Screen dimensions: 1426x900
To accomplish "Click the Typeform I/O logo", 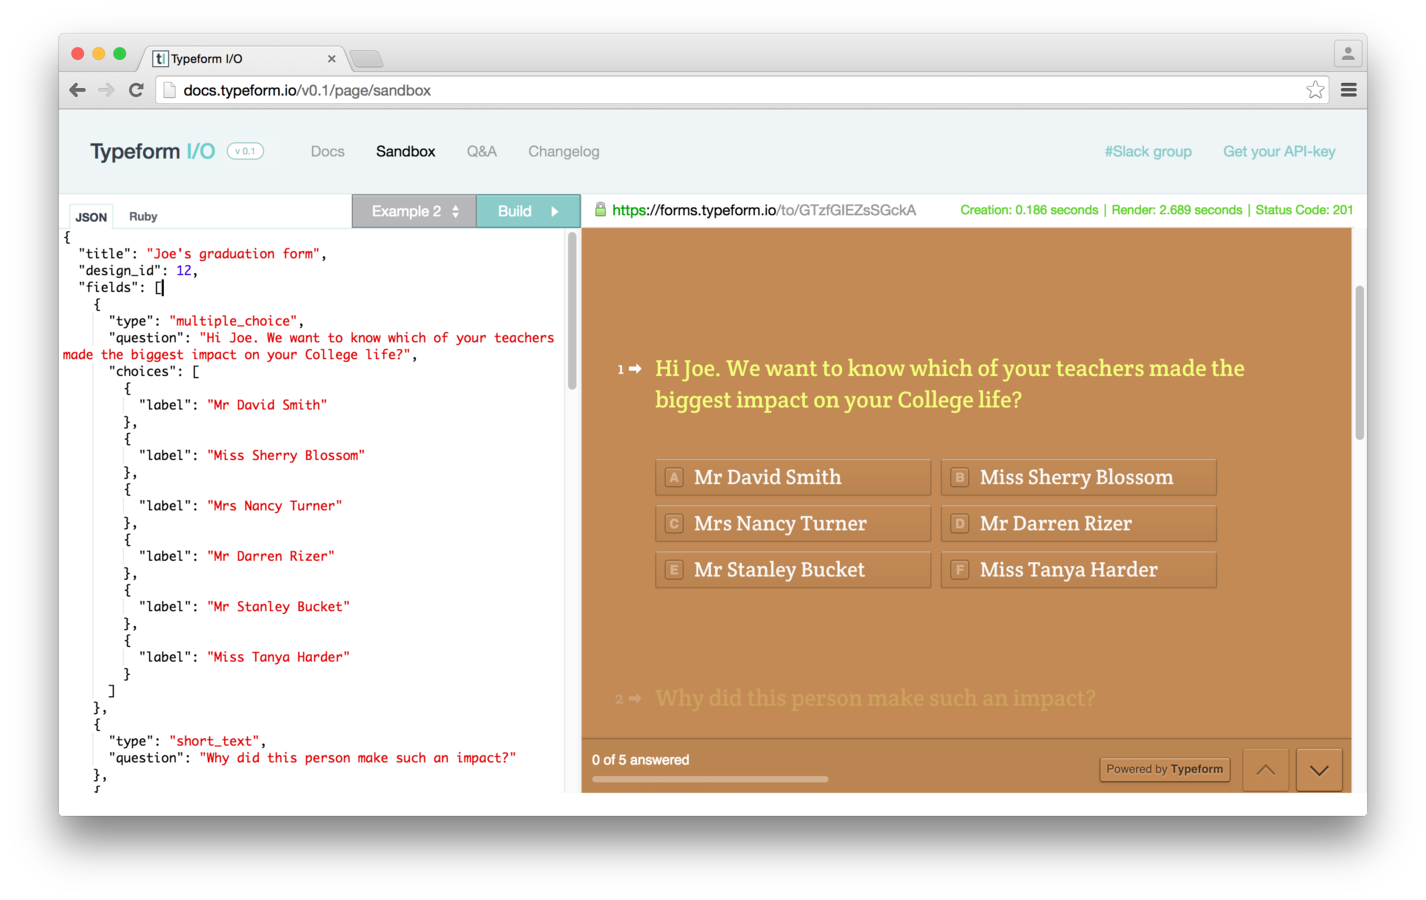I will click(152, 152).
